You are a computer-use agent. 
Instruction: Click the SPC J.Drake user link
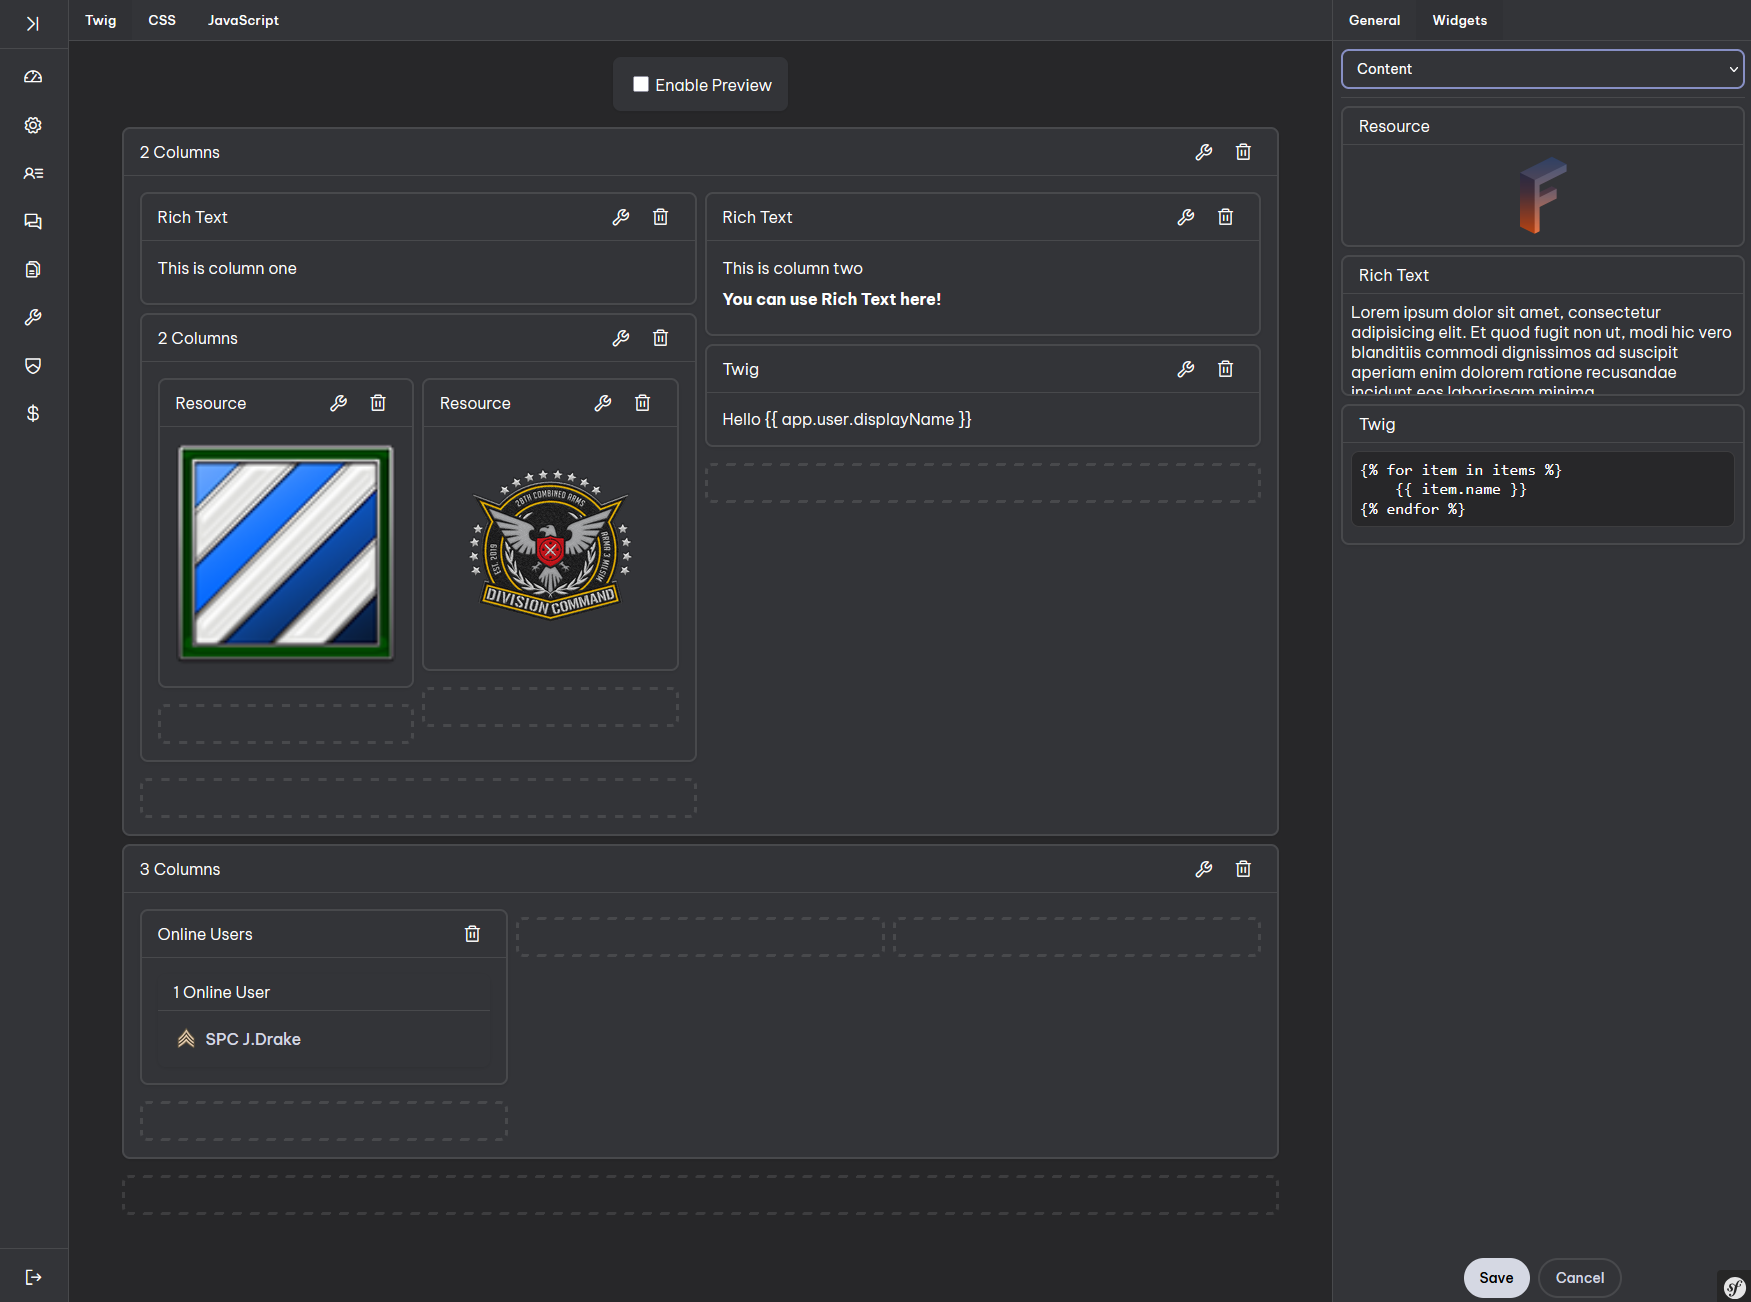tap(252, 1039)
